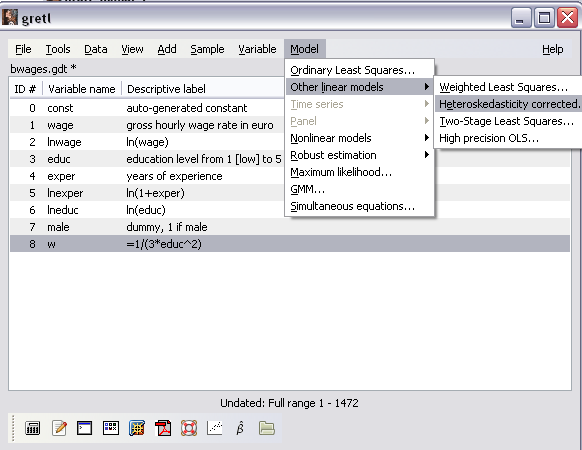
Task: Sort by the ID # column header
Action: coord(26,89)
